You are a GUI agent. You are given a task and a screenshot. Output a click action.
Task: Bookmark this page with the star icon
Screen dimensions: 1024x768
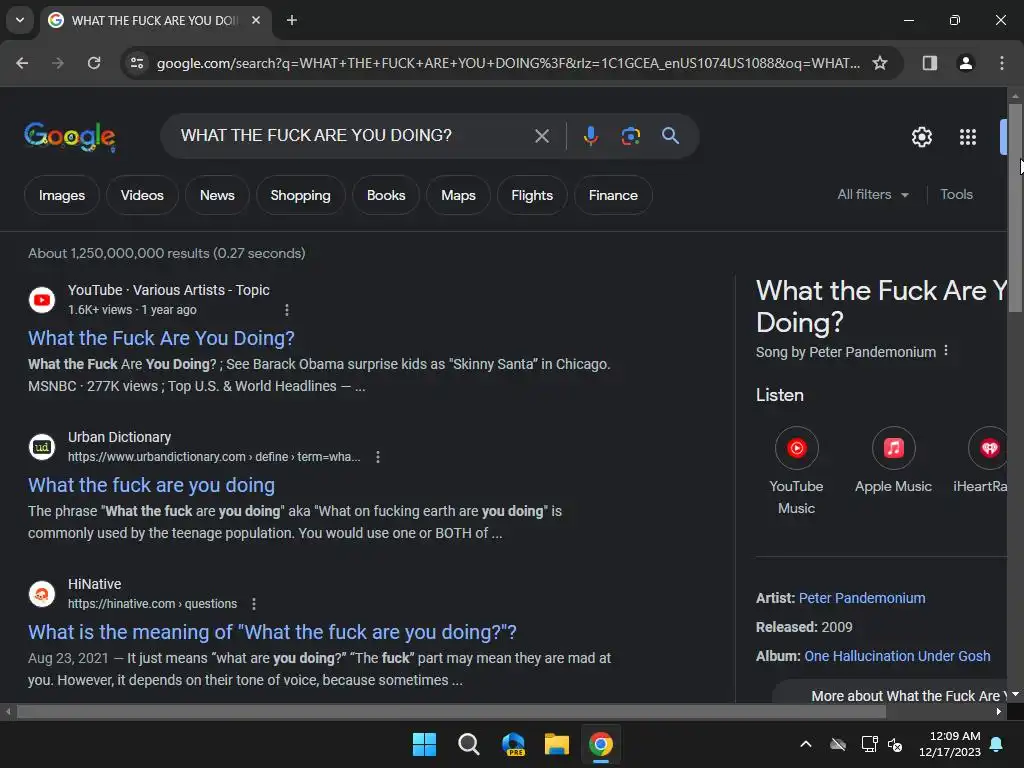pos(880,63)
